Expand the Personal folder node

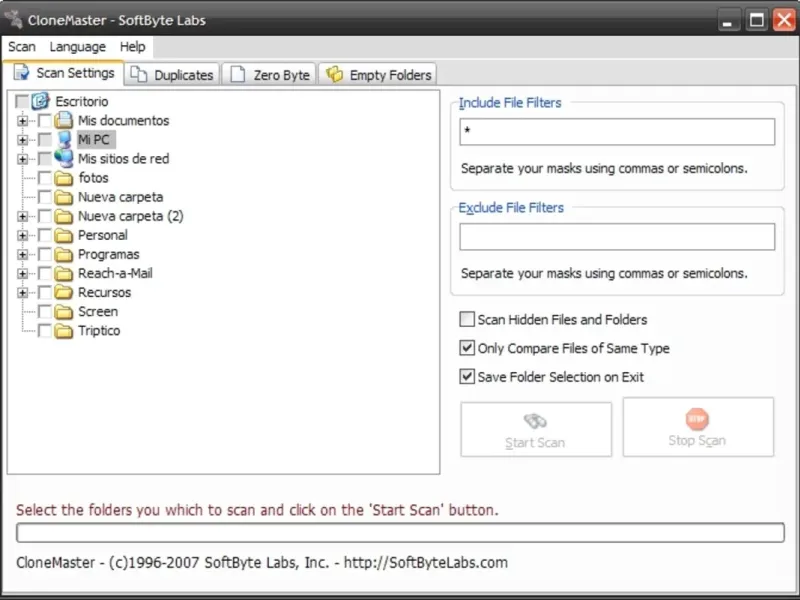[22, 235]
